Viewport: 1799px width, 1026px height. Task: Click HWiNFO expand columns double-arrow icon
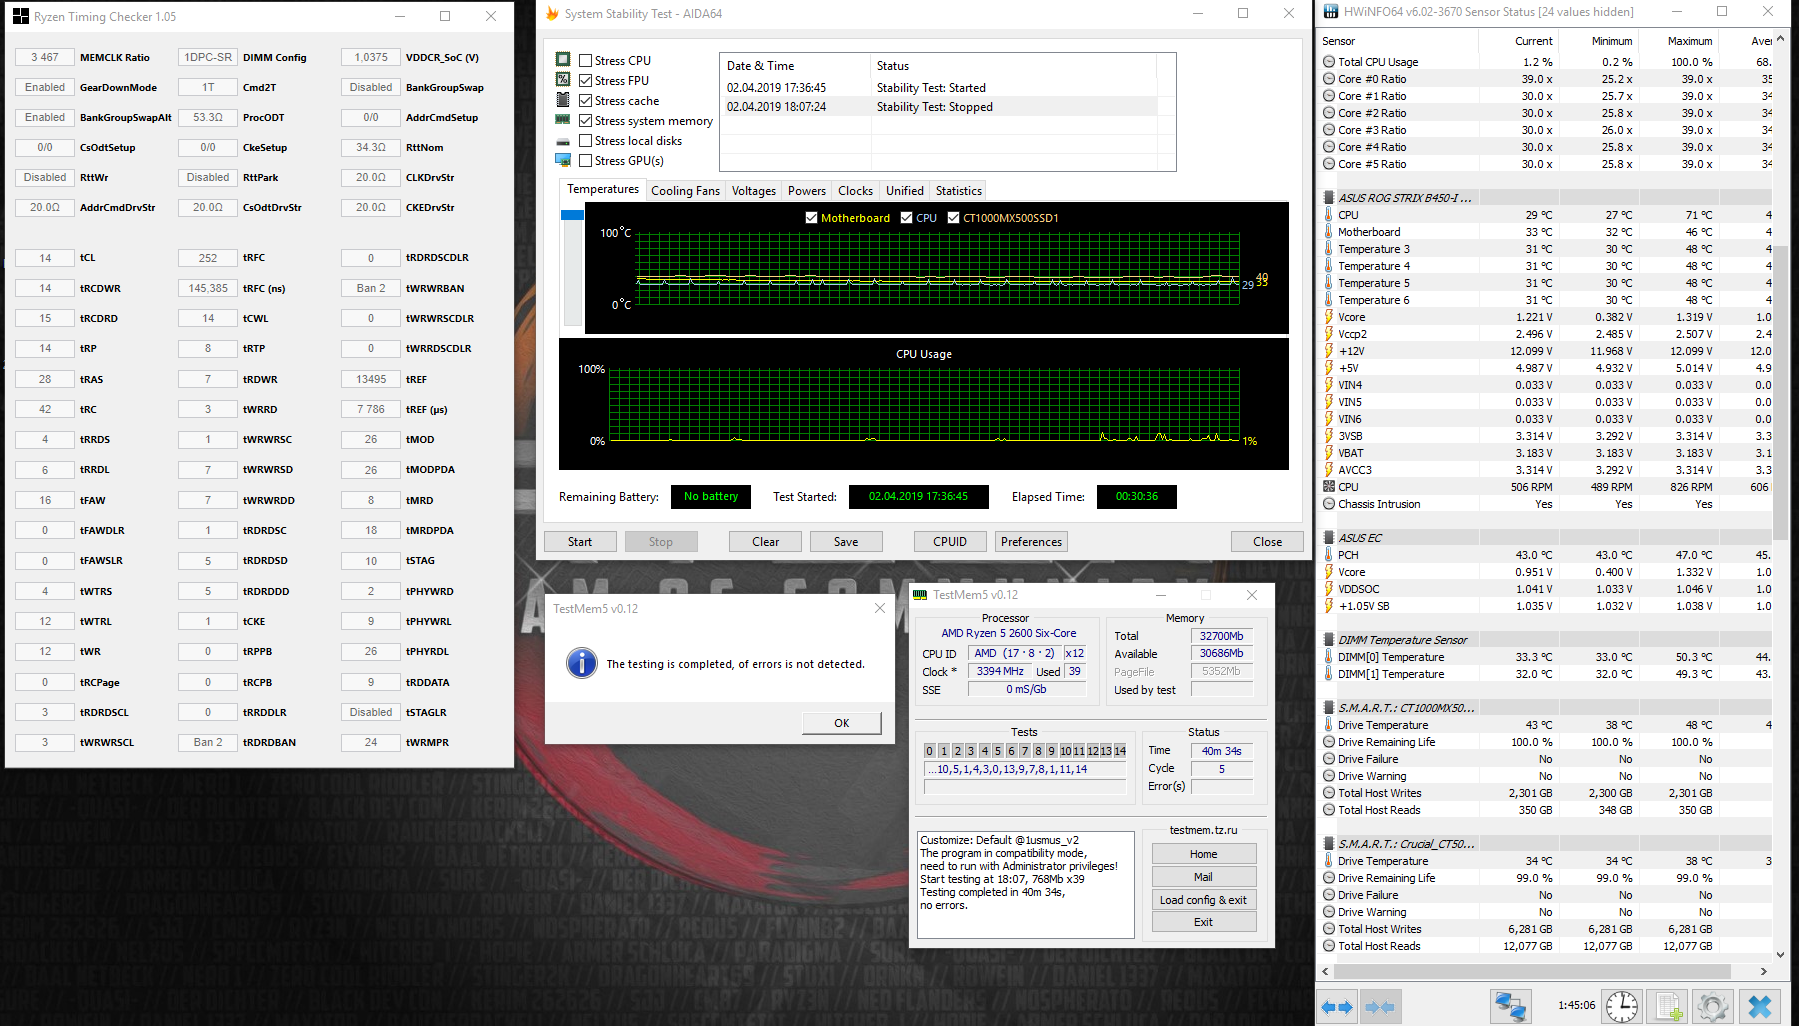point(1337,1007)
